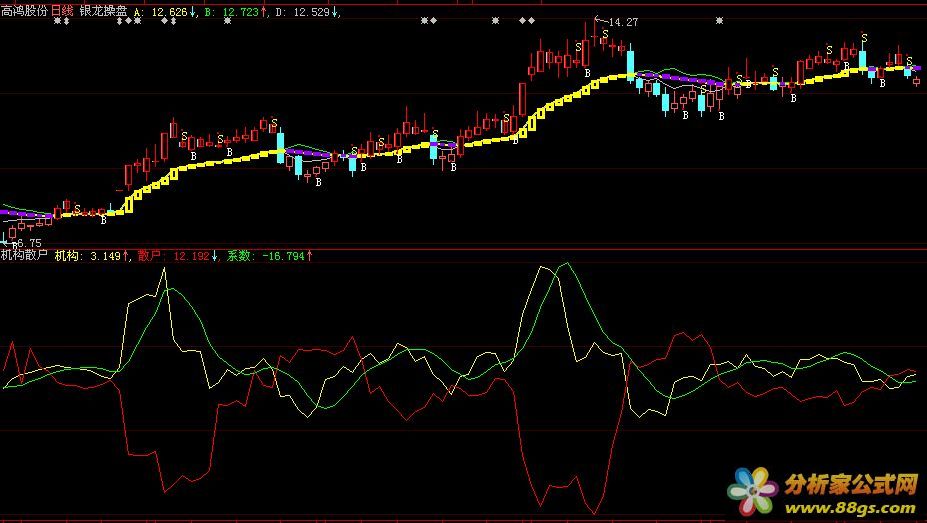Click the 14.27 high price label
The width and height of the screenshot is (927, 523).
pos(623,22)
